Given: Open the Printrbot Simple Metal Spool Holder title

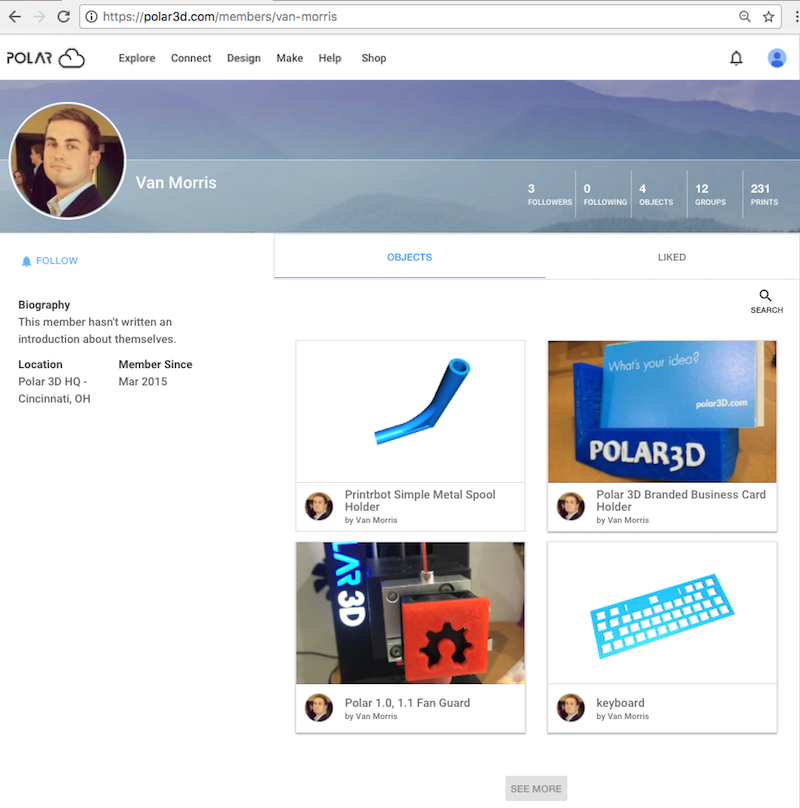Looking at the screenshot, I should 420,500.
